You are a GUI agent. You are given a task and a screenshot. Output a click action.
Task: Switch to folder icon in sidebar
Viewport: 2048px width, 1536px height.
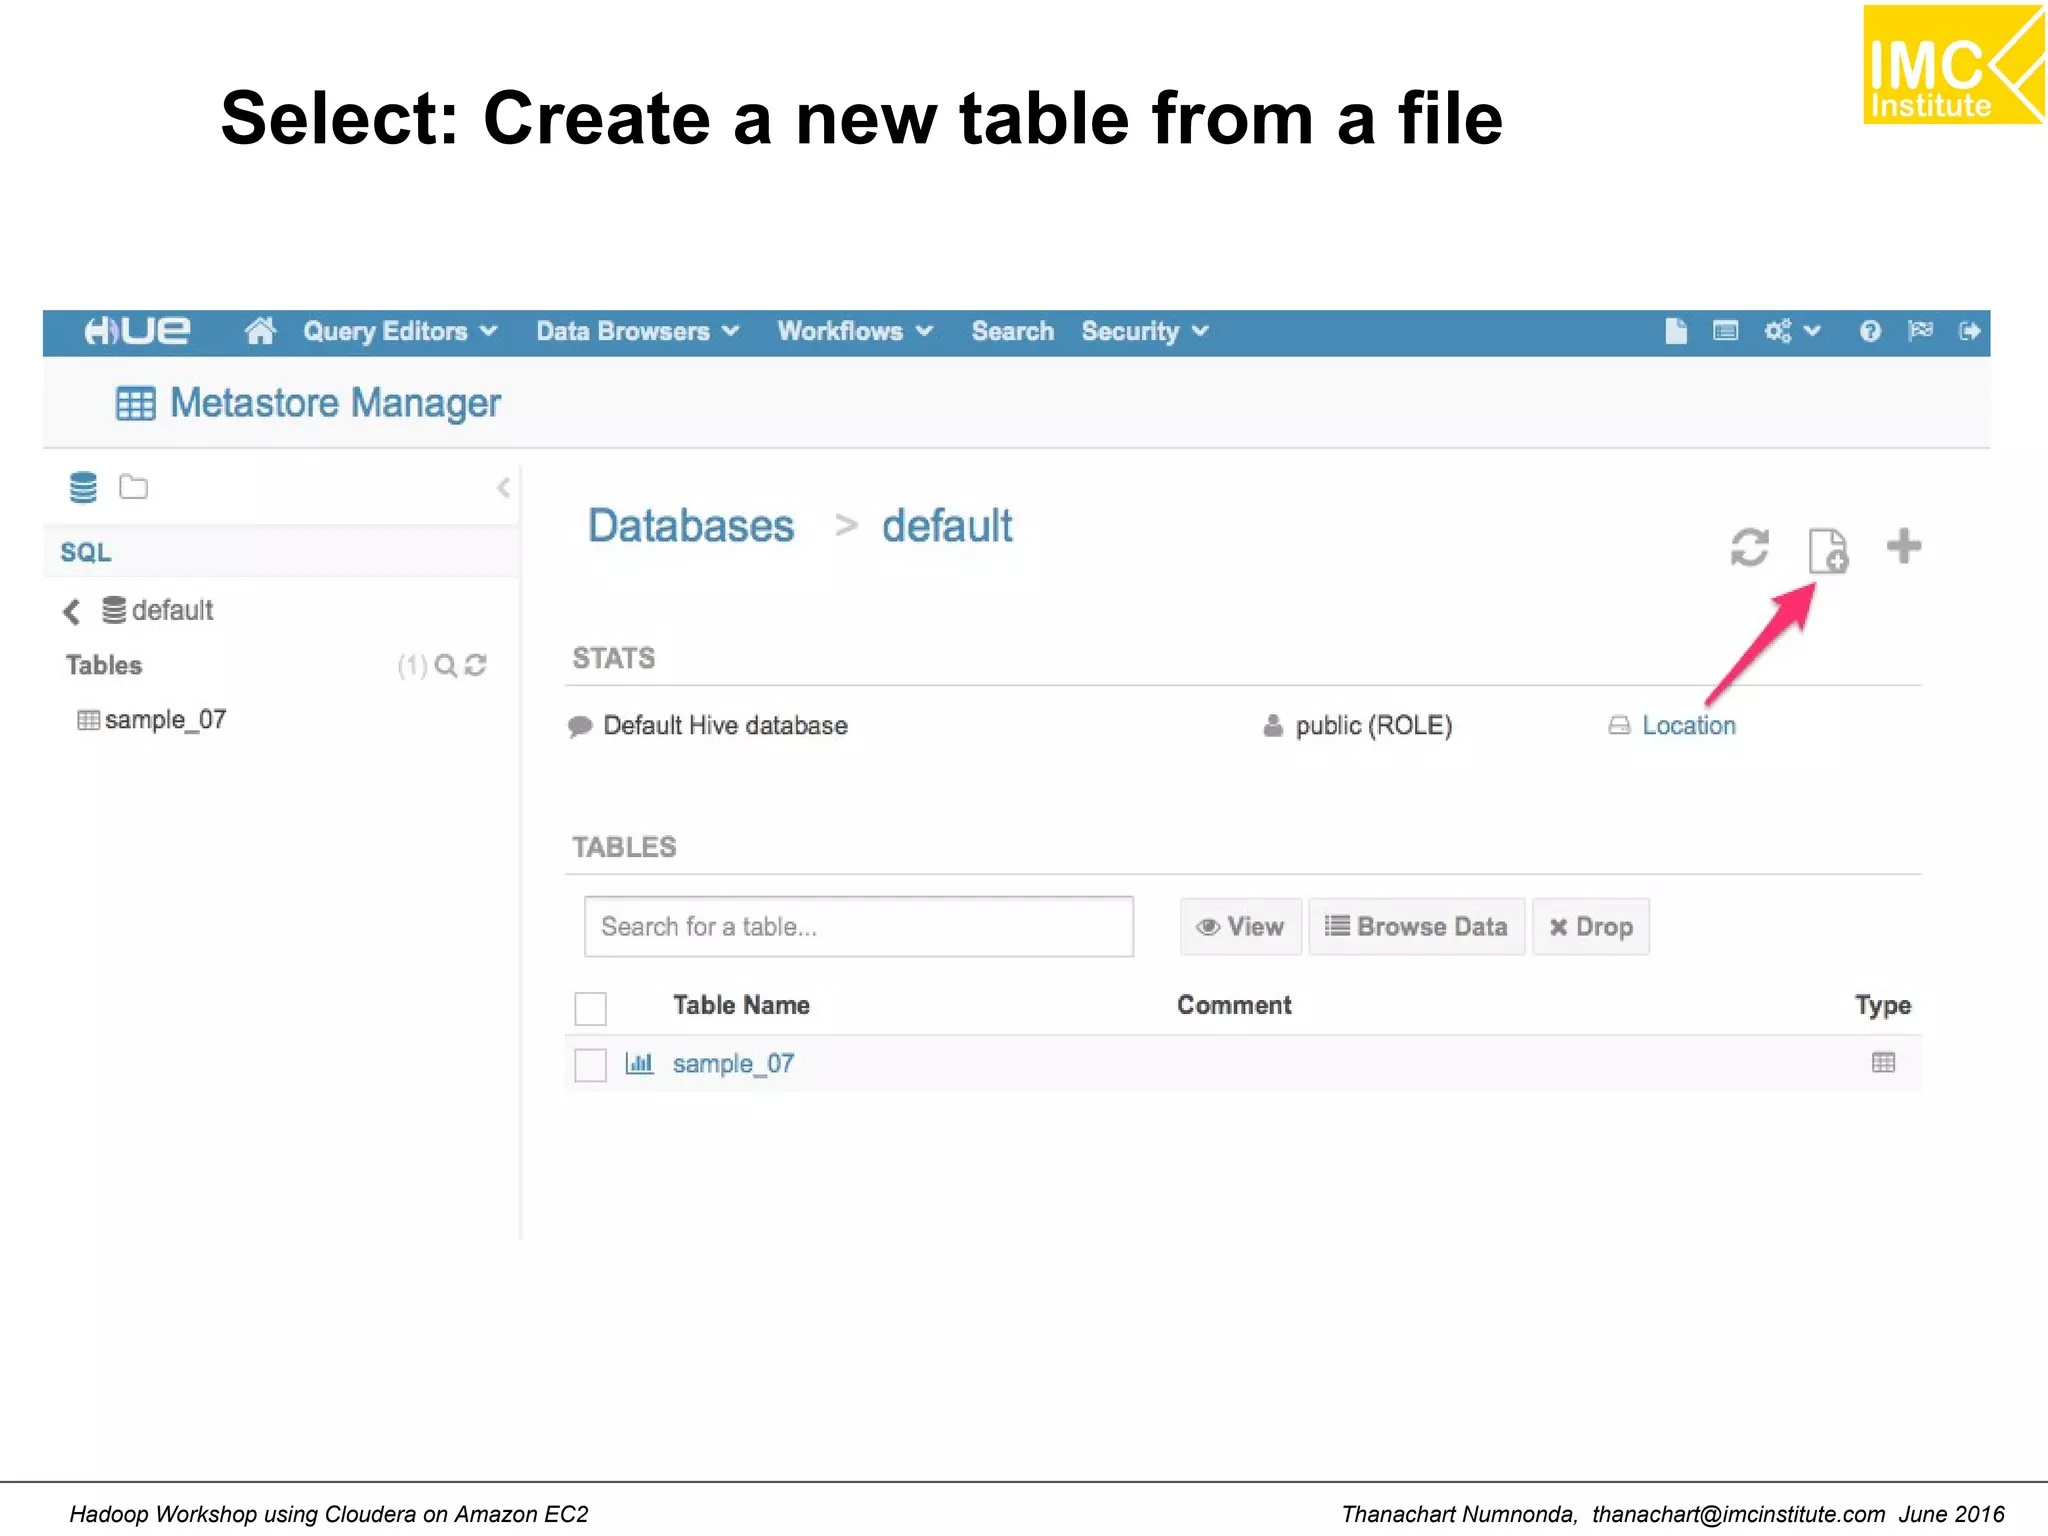(133, 487)
